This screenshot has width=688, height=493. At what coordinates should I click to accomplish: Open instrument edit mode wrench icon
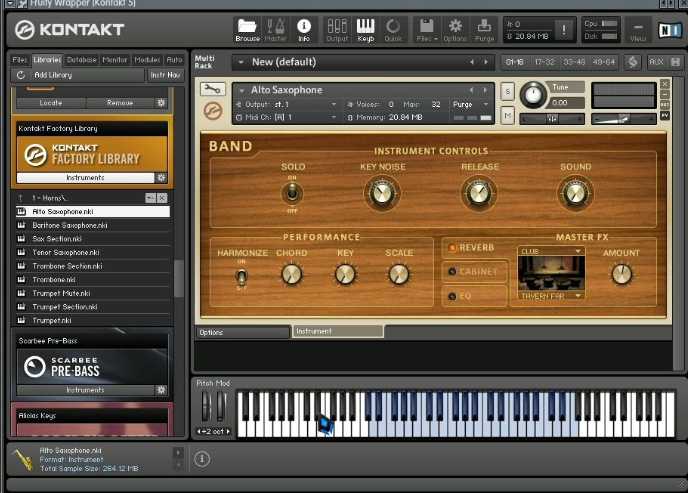[x=212, y=89]
